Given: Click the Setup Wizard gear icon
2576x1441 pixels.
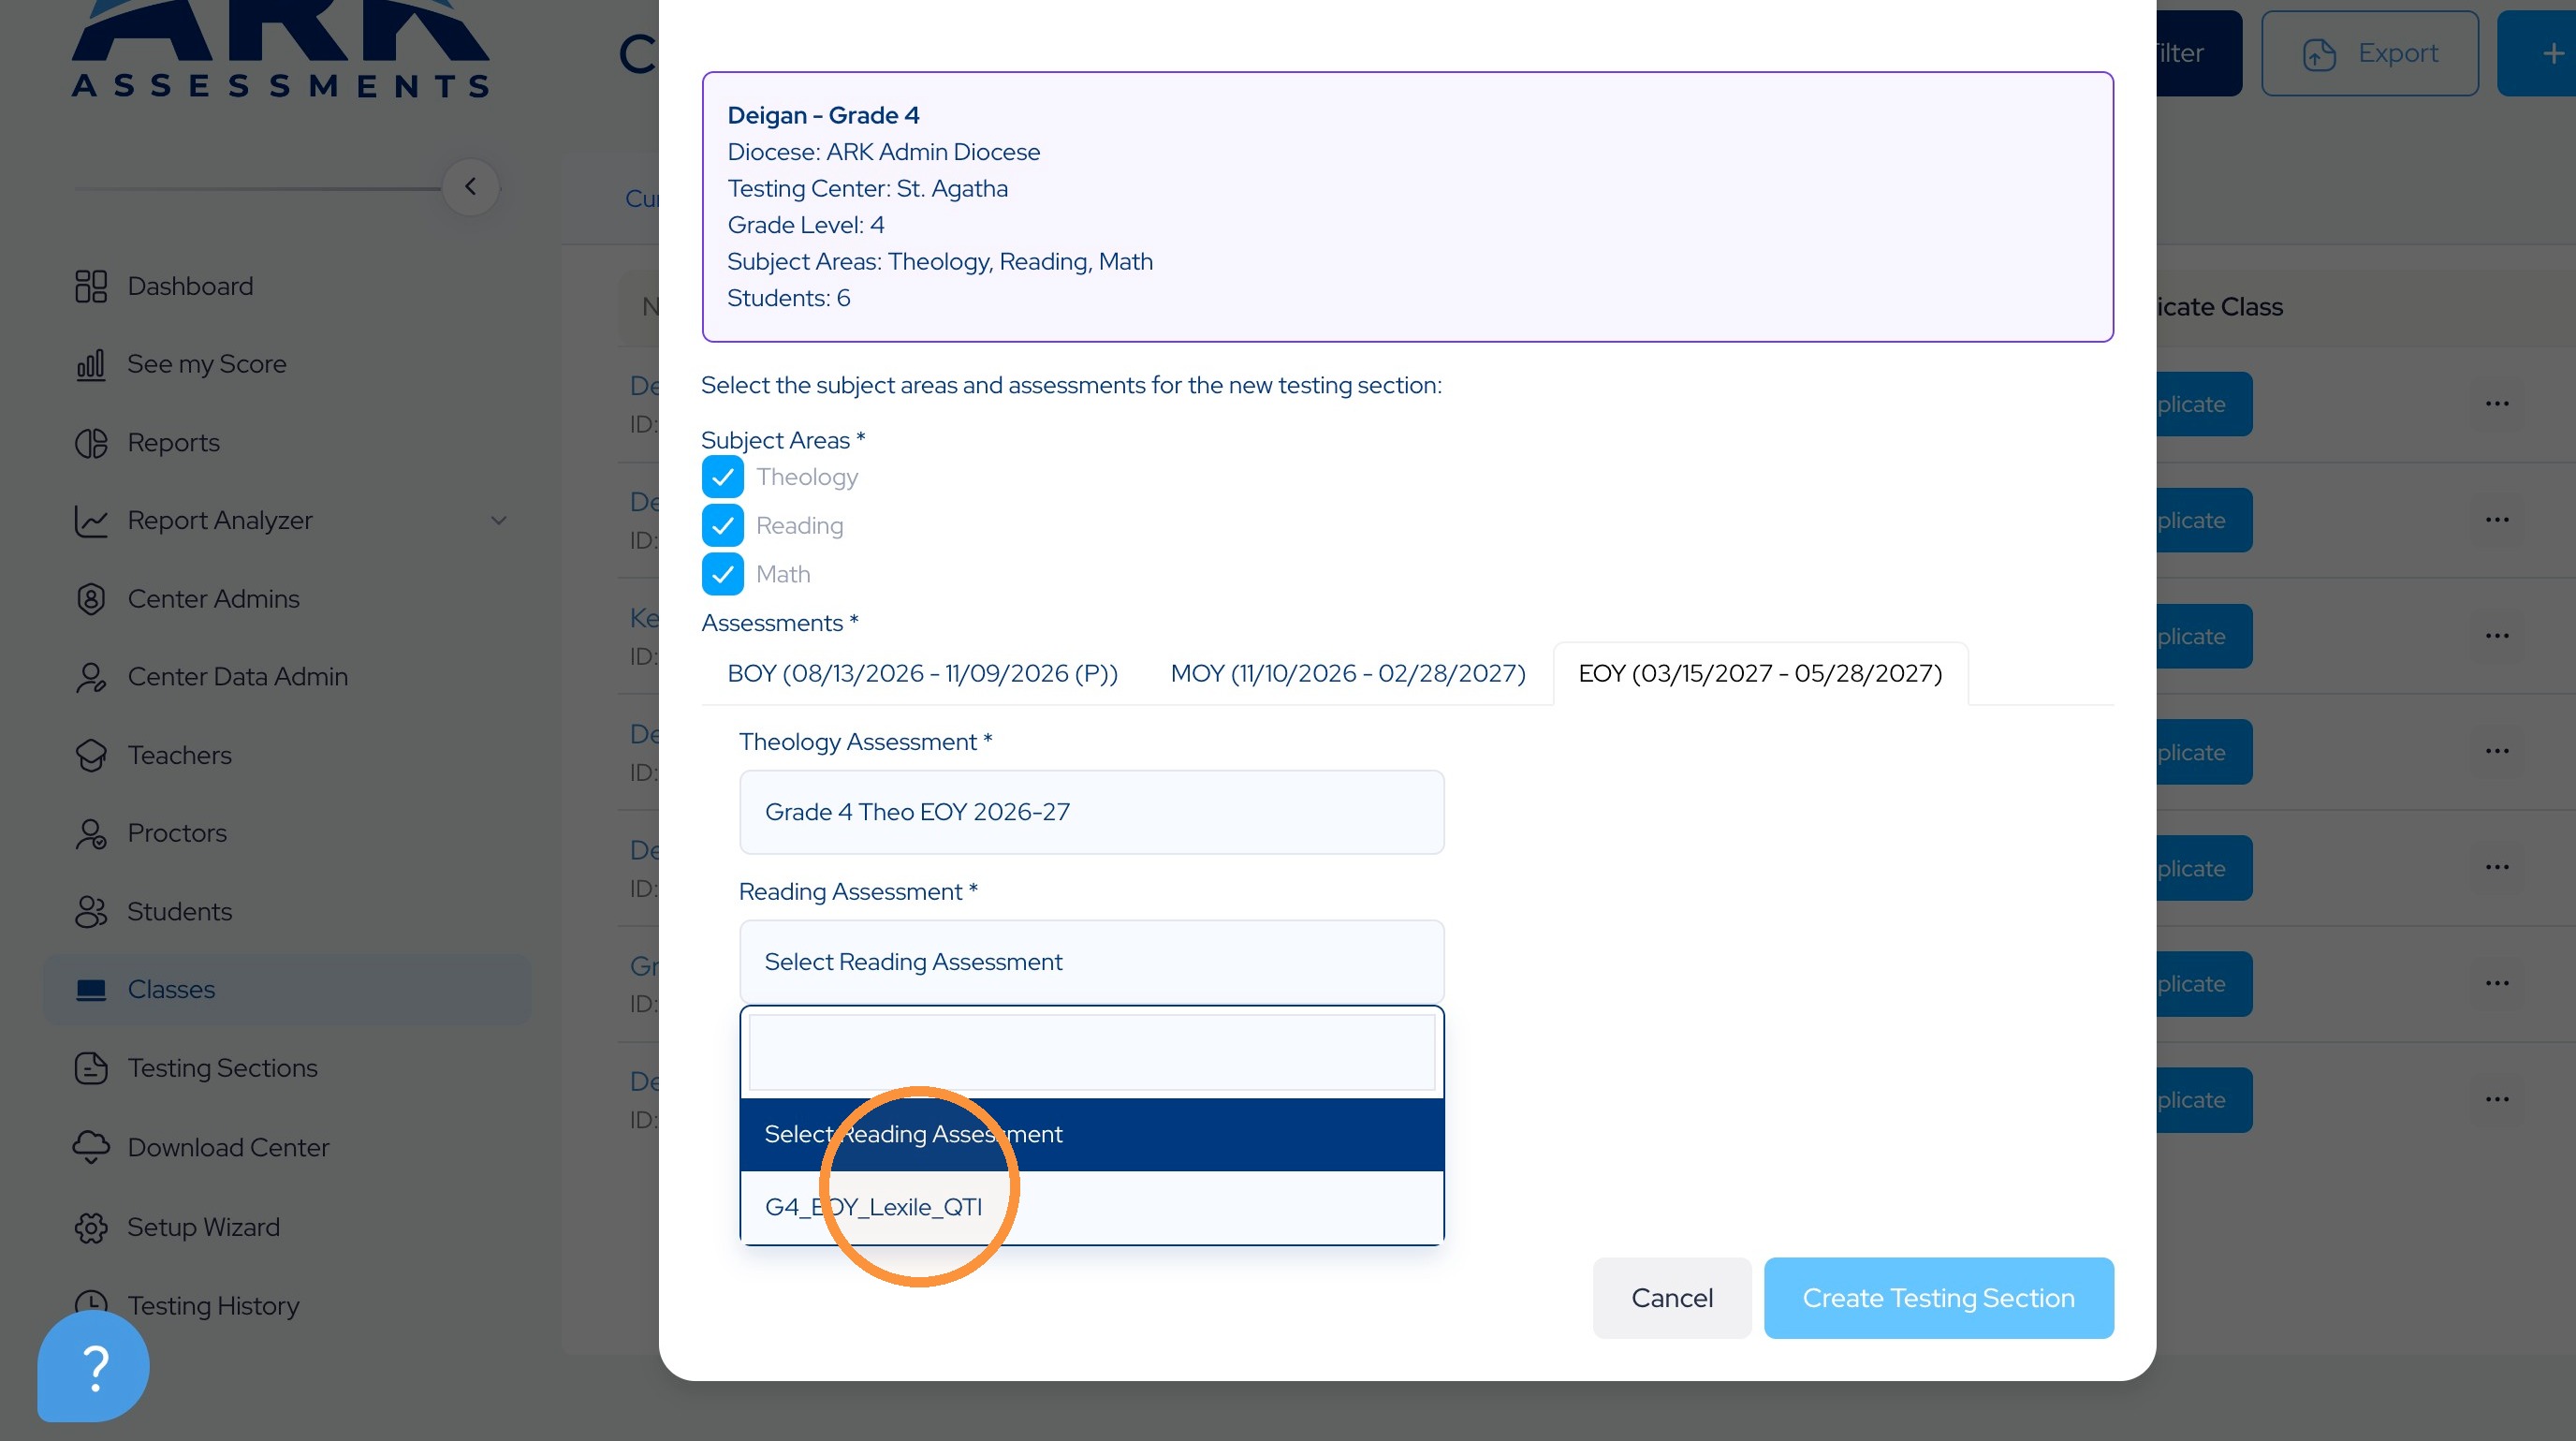Looking at the screenshot, I should tap(91, 1227).
